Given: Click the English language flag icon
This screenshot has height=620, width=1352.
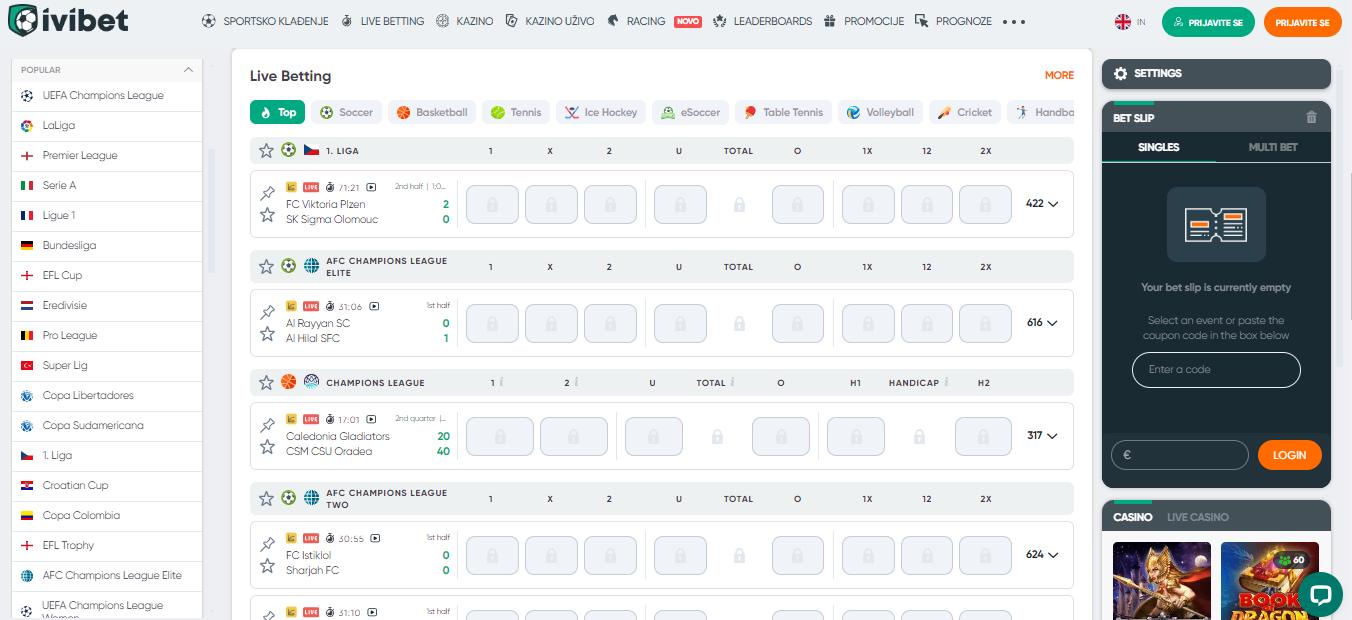Looking at the screenshot, I should (x=1123, y=21).
